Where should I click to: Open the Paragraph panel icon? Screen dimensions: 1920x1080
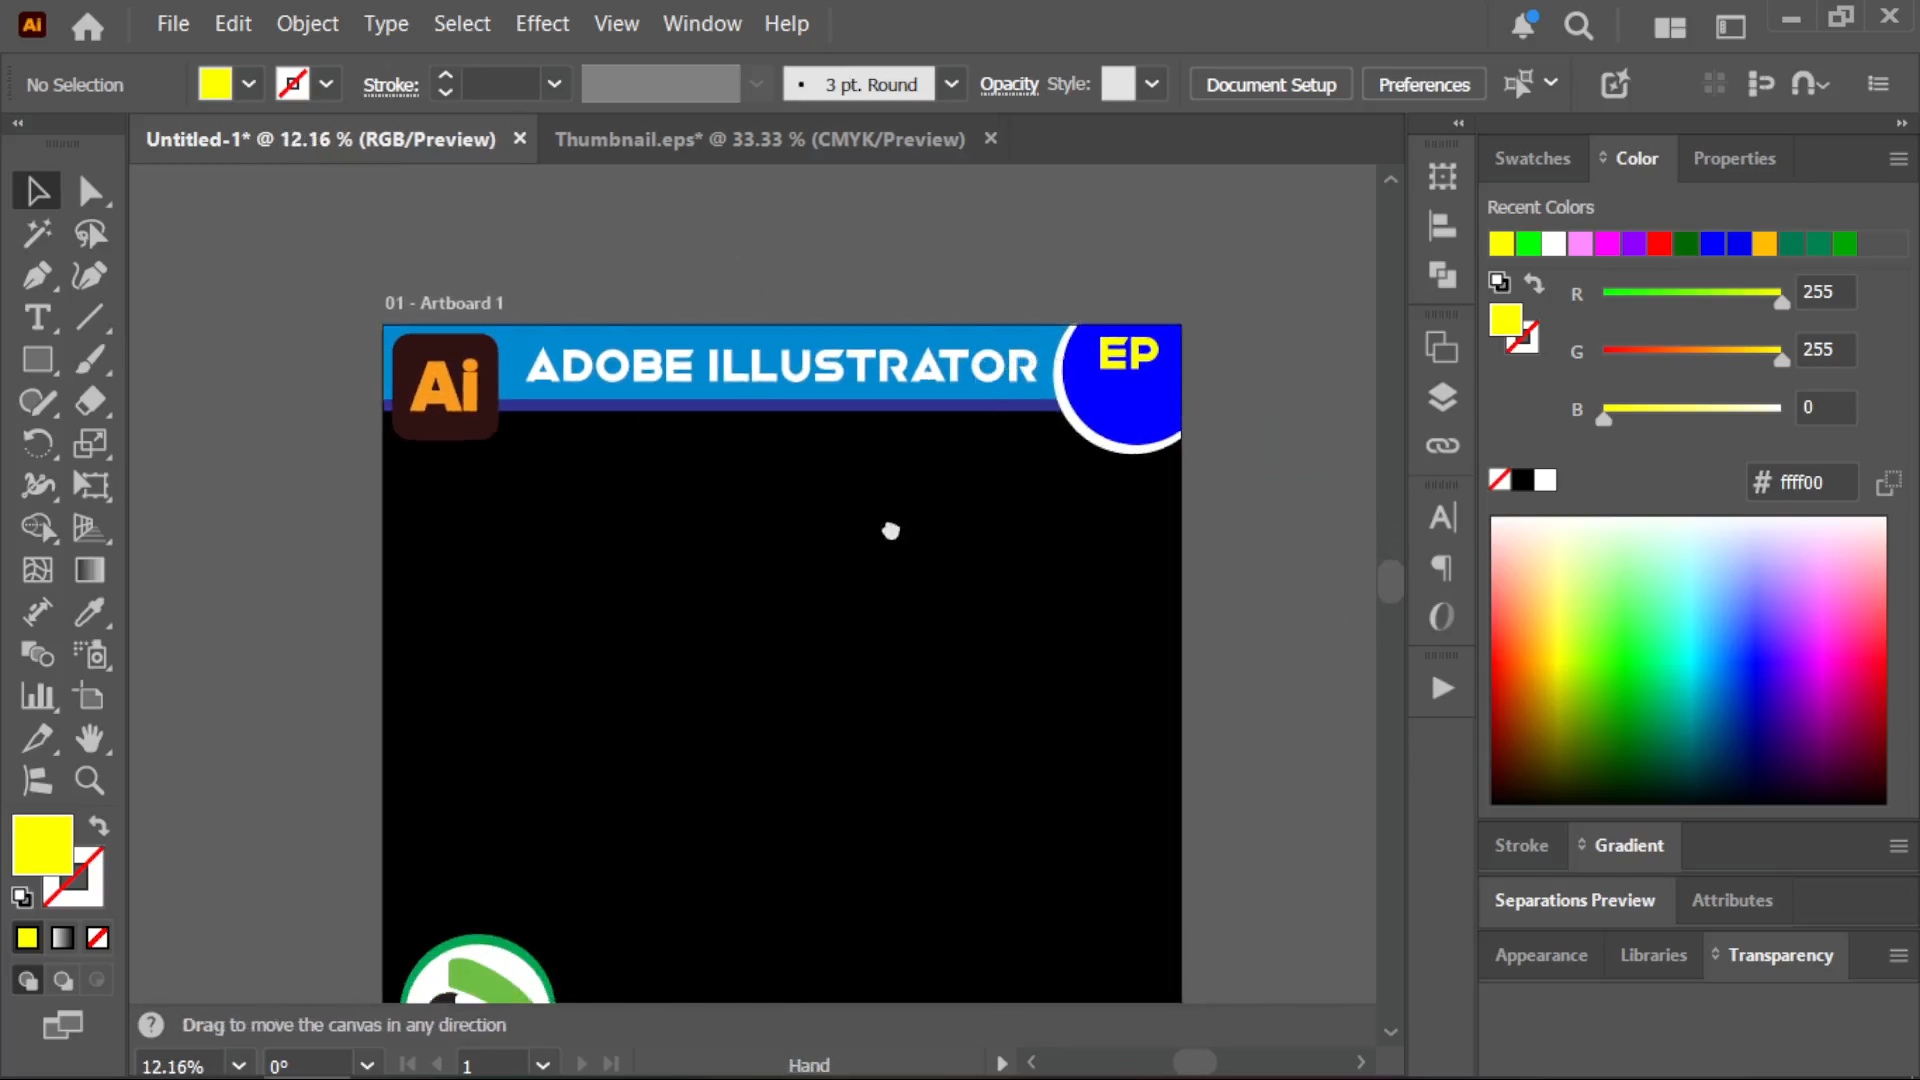pyautogui.click(x=1442, y=568)
